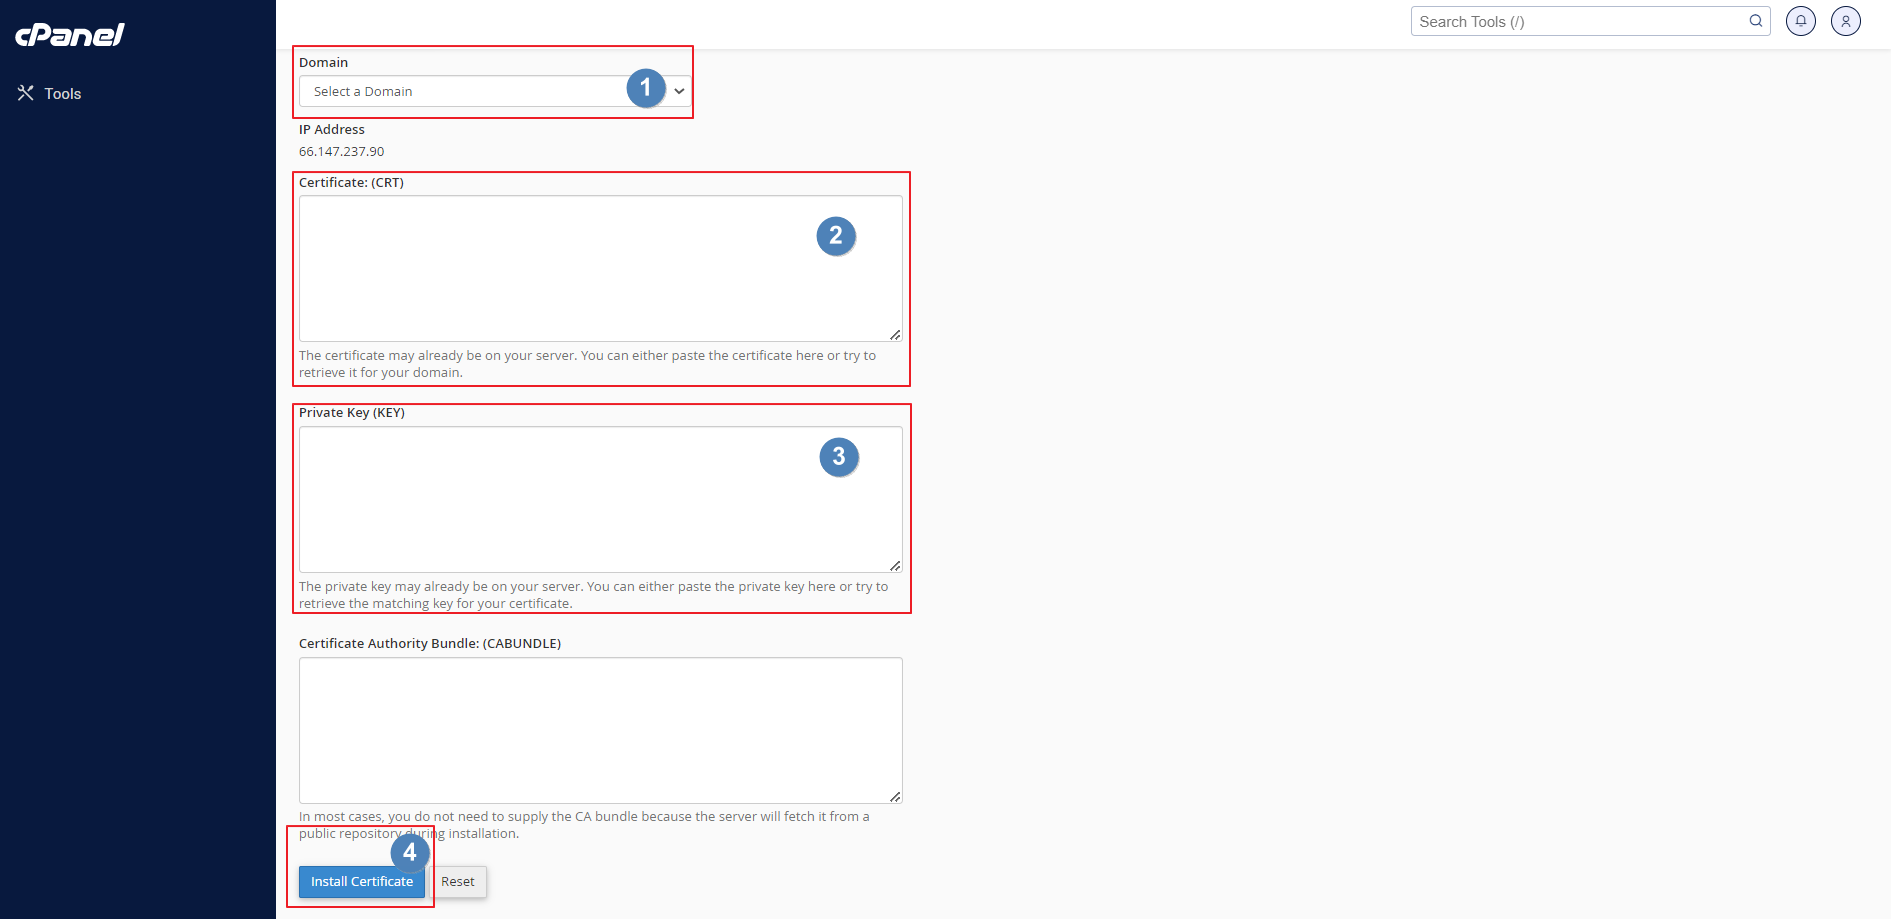Open the notifications bell icon
The height and width of the screenshot is (919, 1891).
point(1801,21)
